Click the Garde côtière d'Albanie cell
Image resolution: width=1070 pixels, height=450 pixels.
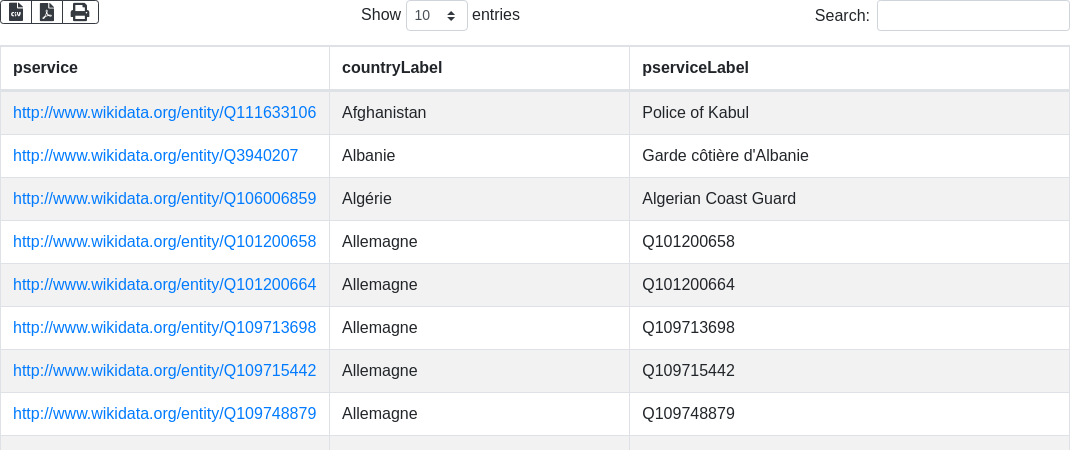tap(725, 156)
